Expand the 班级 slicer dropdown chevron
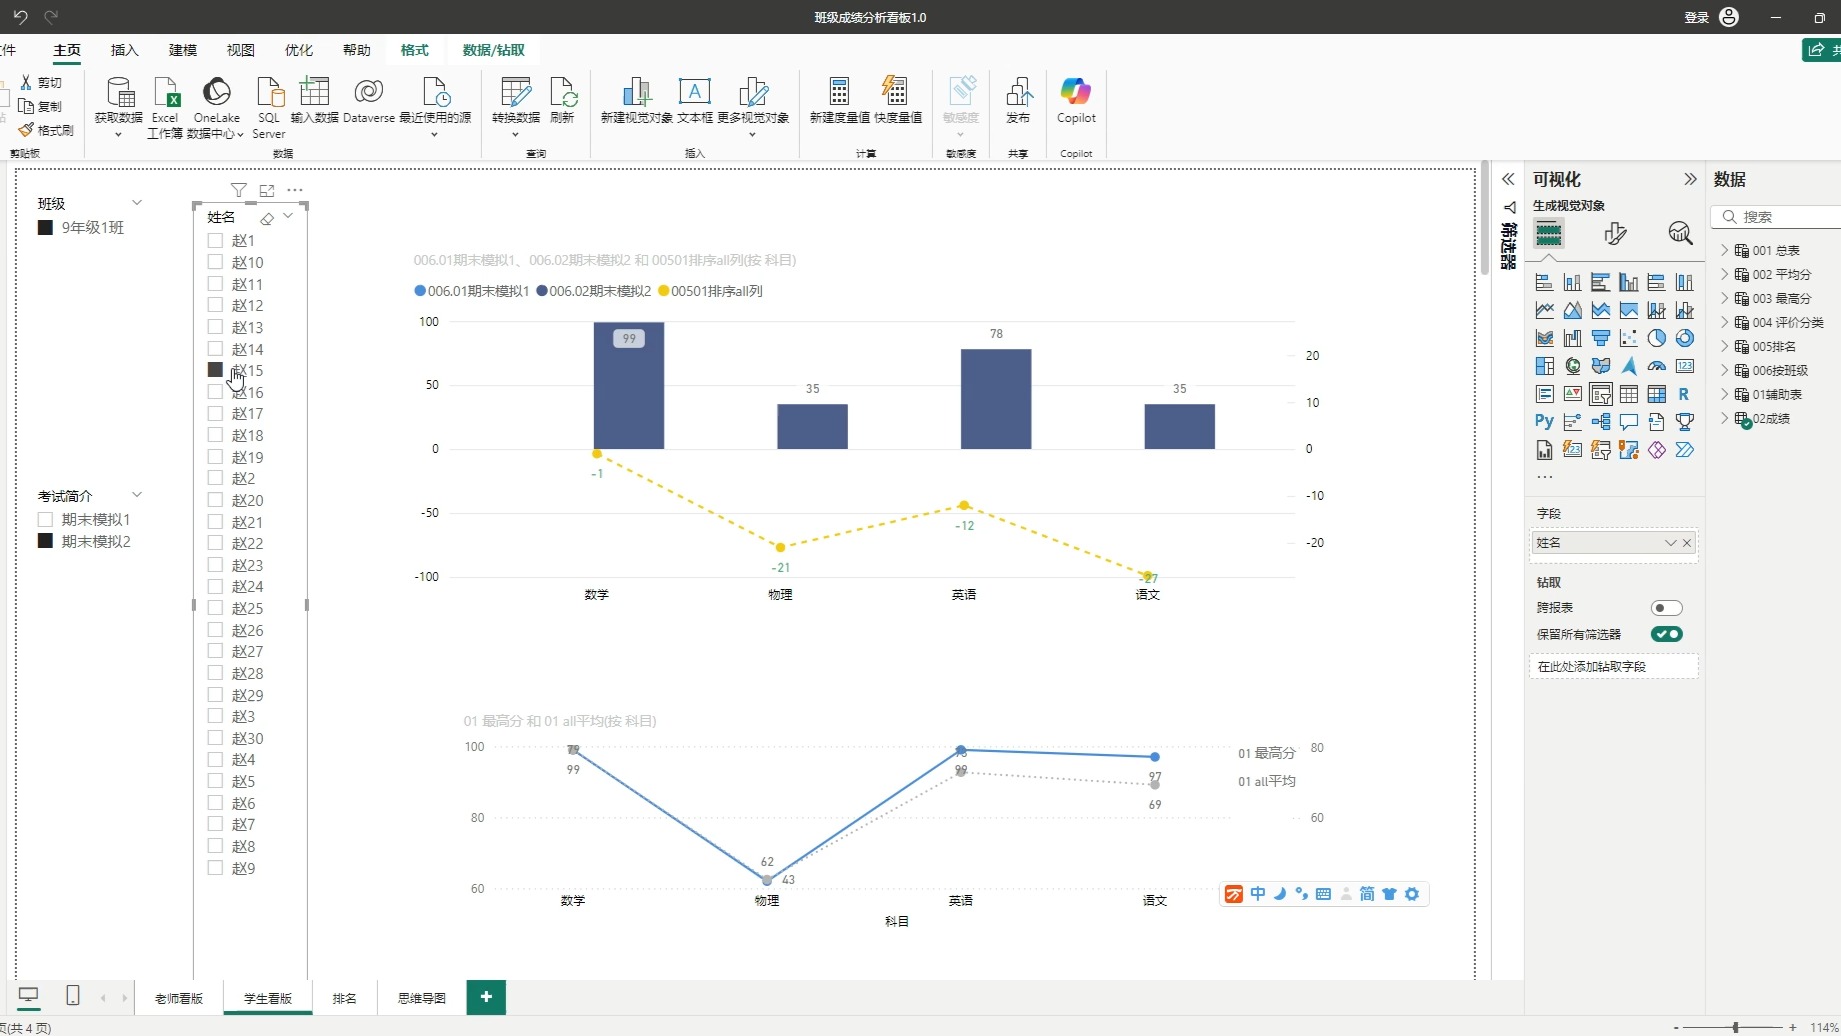This screenshot has height=1036, width=1841. click(x=137, y=203)
